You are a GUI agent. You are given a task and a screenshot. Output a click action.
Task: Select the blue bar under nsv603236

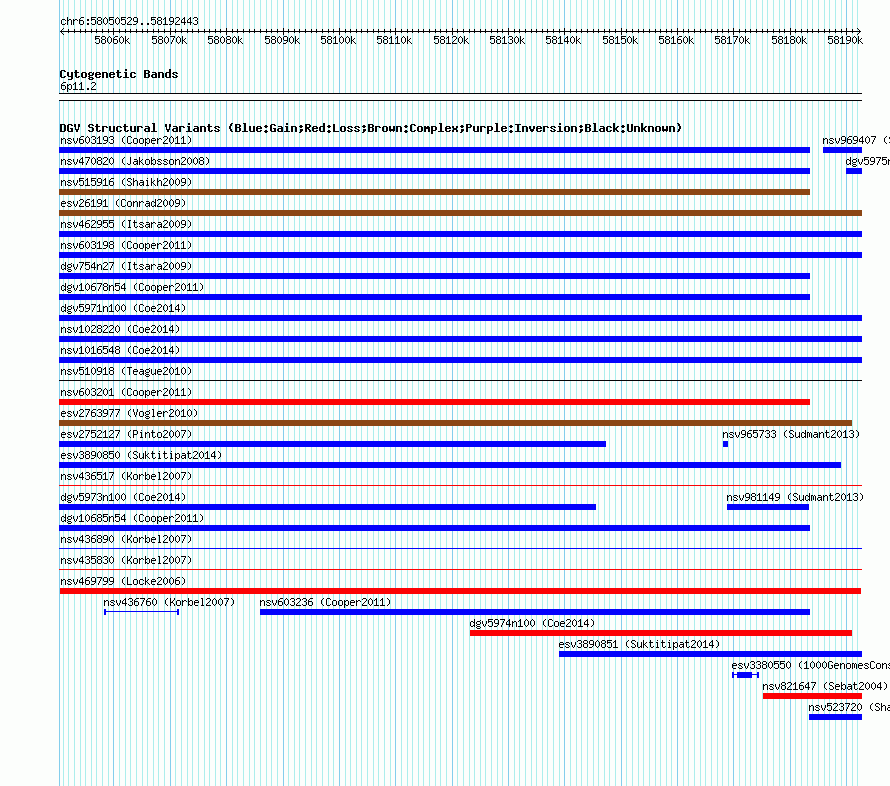coord(535,612)
